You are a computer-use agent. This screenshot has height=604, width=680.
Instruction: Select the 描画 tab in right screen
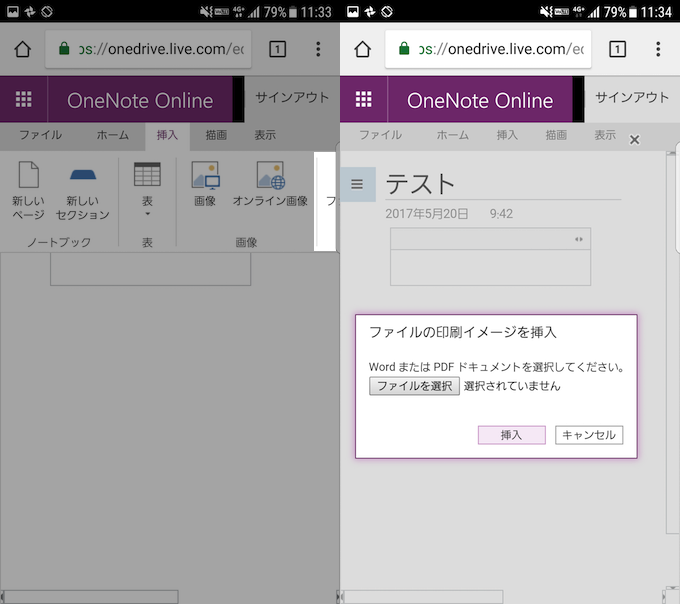point(556,135)
